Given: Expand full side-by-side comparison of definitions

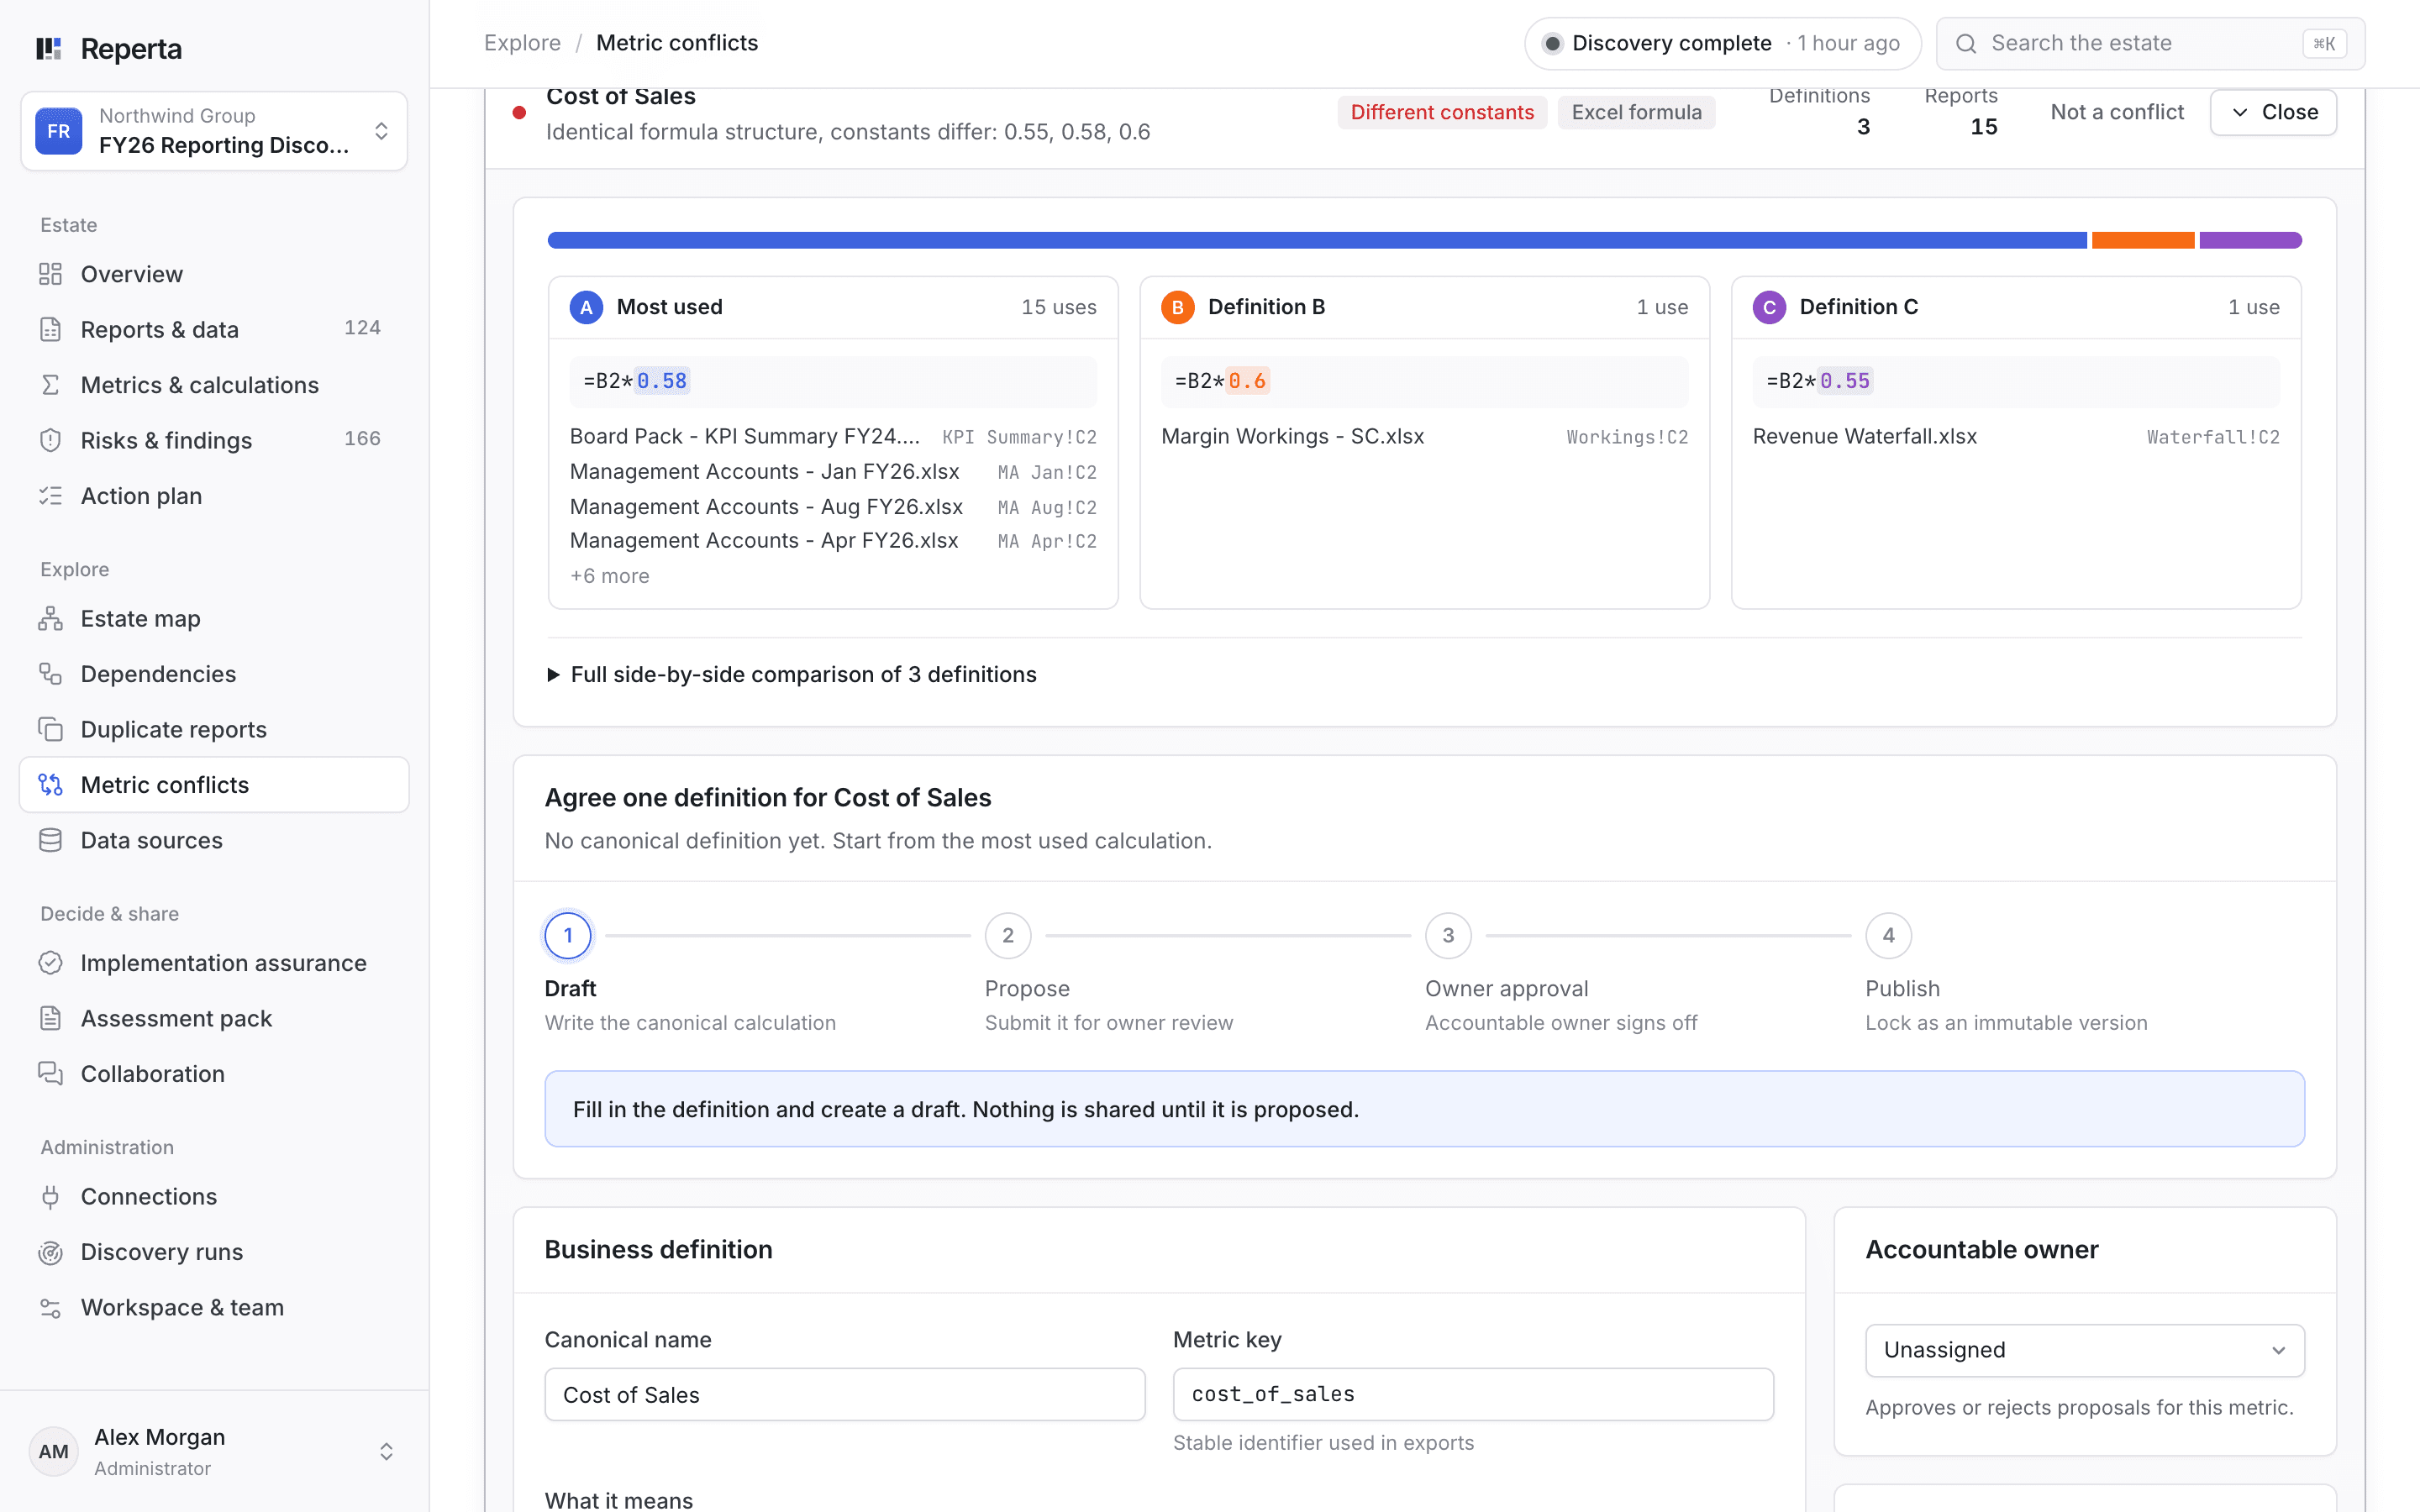Looking at the screenshot, I should point(792,675).
